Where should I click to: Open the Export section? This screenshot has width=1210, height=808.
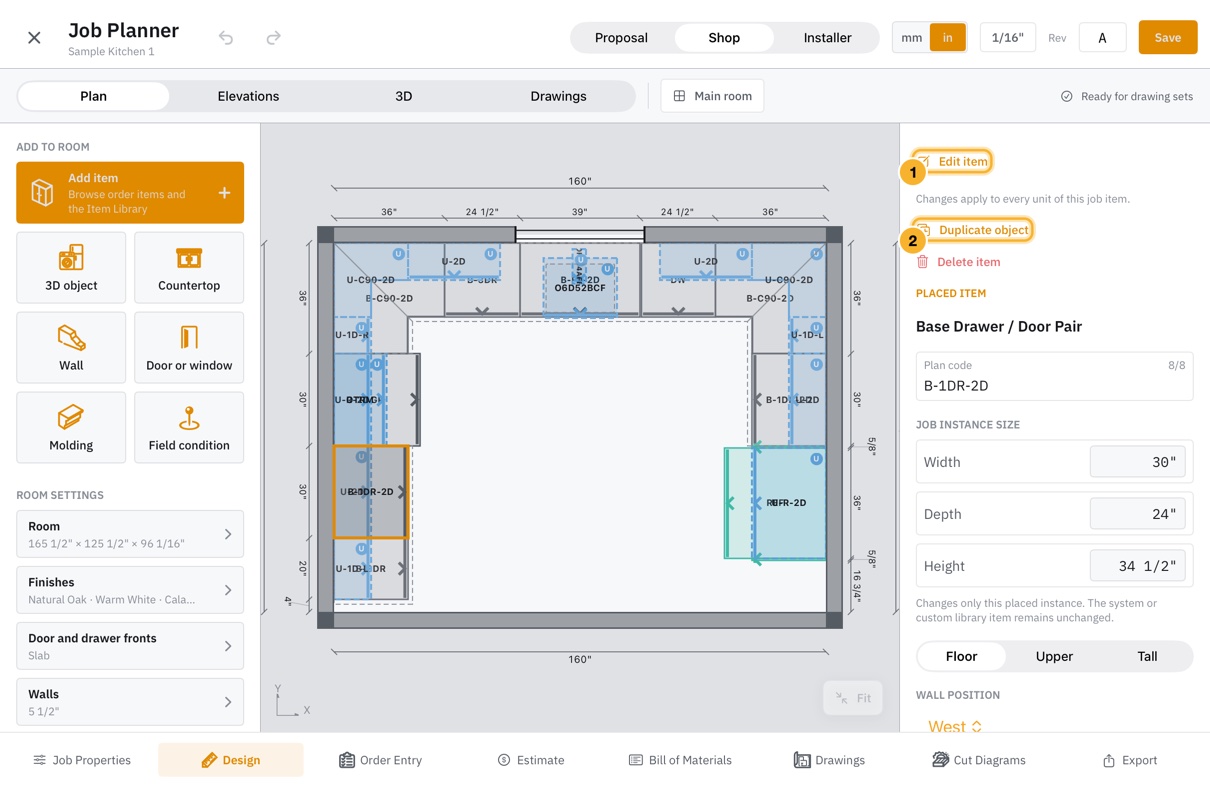[1130, 760]
